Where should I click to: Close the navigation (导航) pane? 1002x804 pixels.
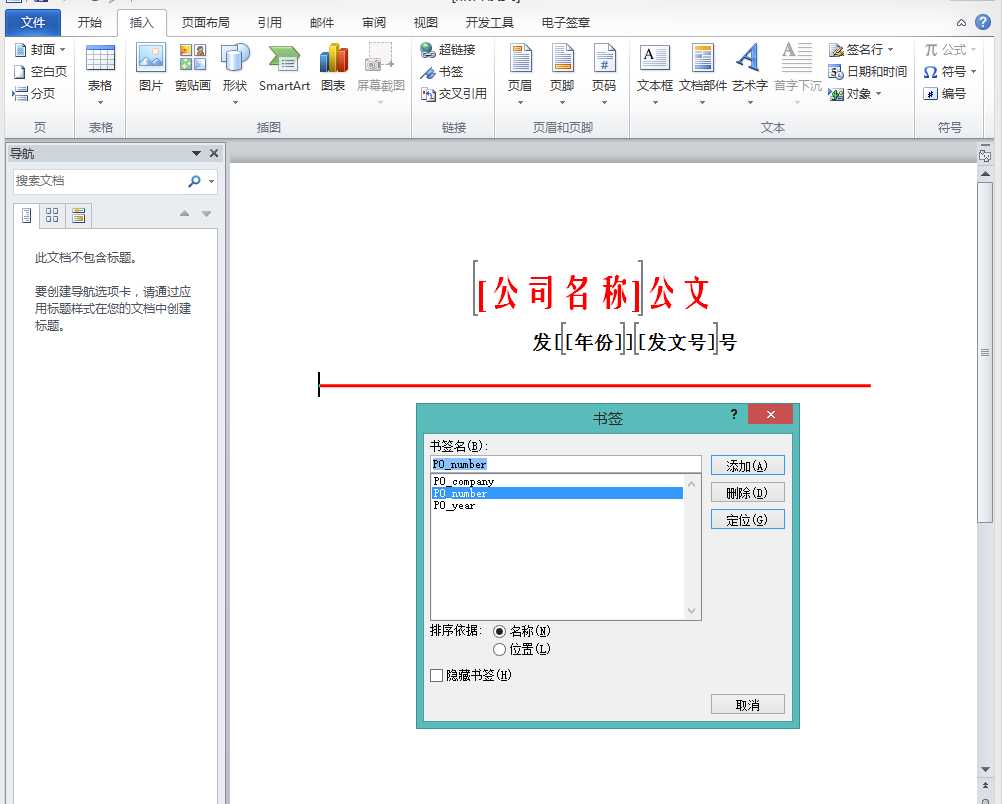click(x=214, y=153)
